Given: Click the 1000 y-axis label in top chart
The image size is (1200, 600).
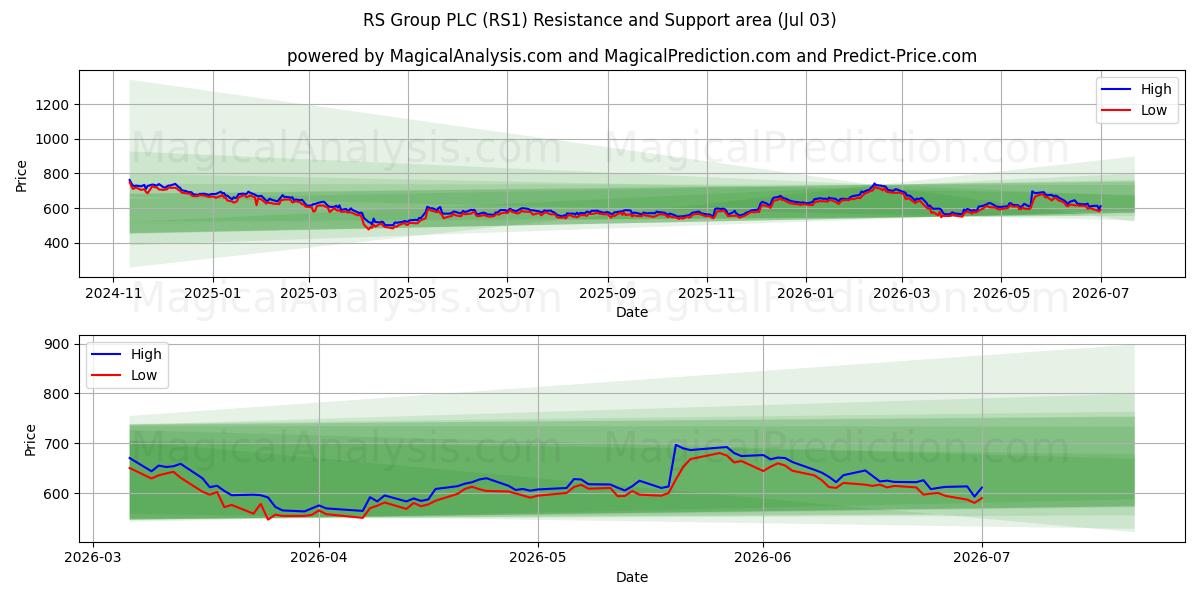Looking at the screenshot, I should point(54,139).
